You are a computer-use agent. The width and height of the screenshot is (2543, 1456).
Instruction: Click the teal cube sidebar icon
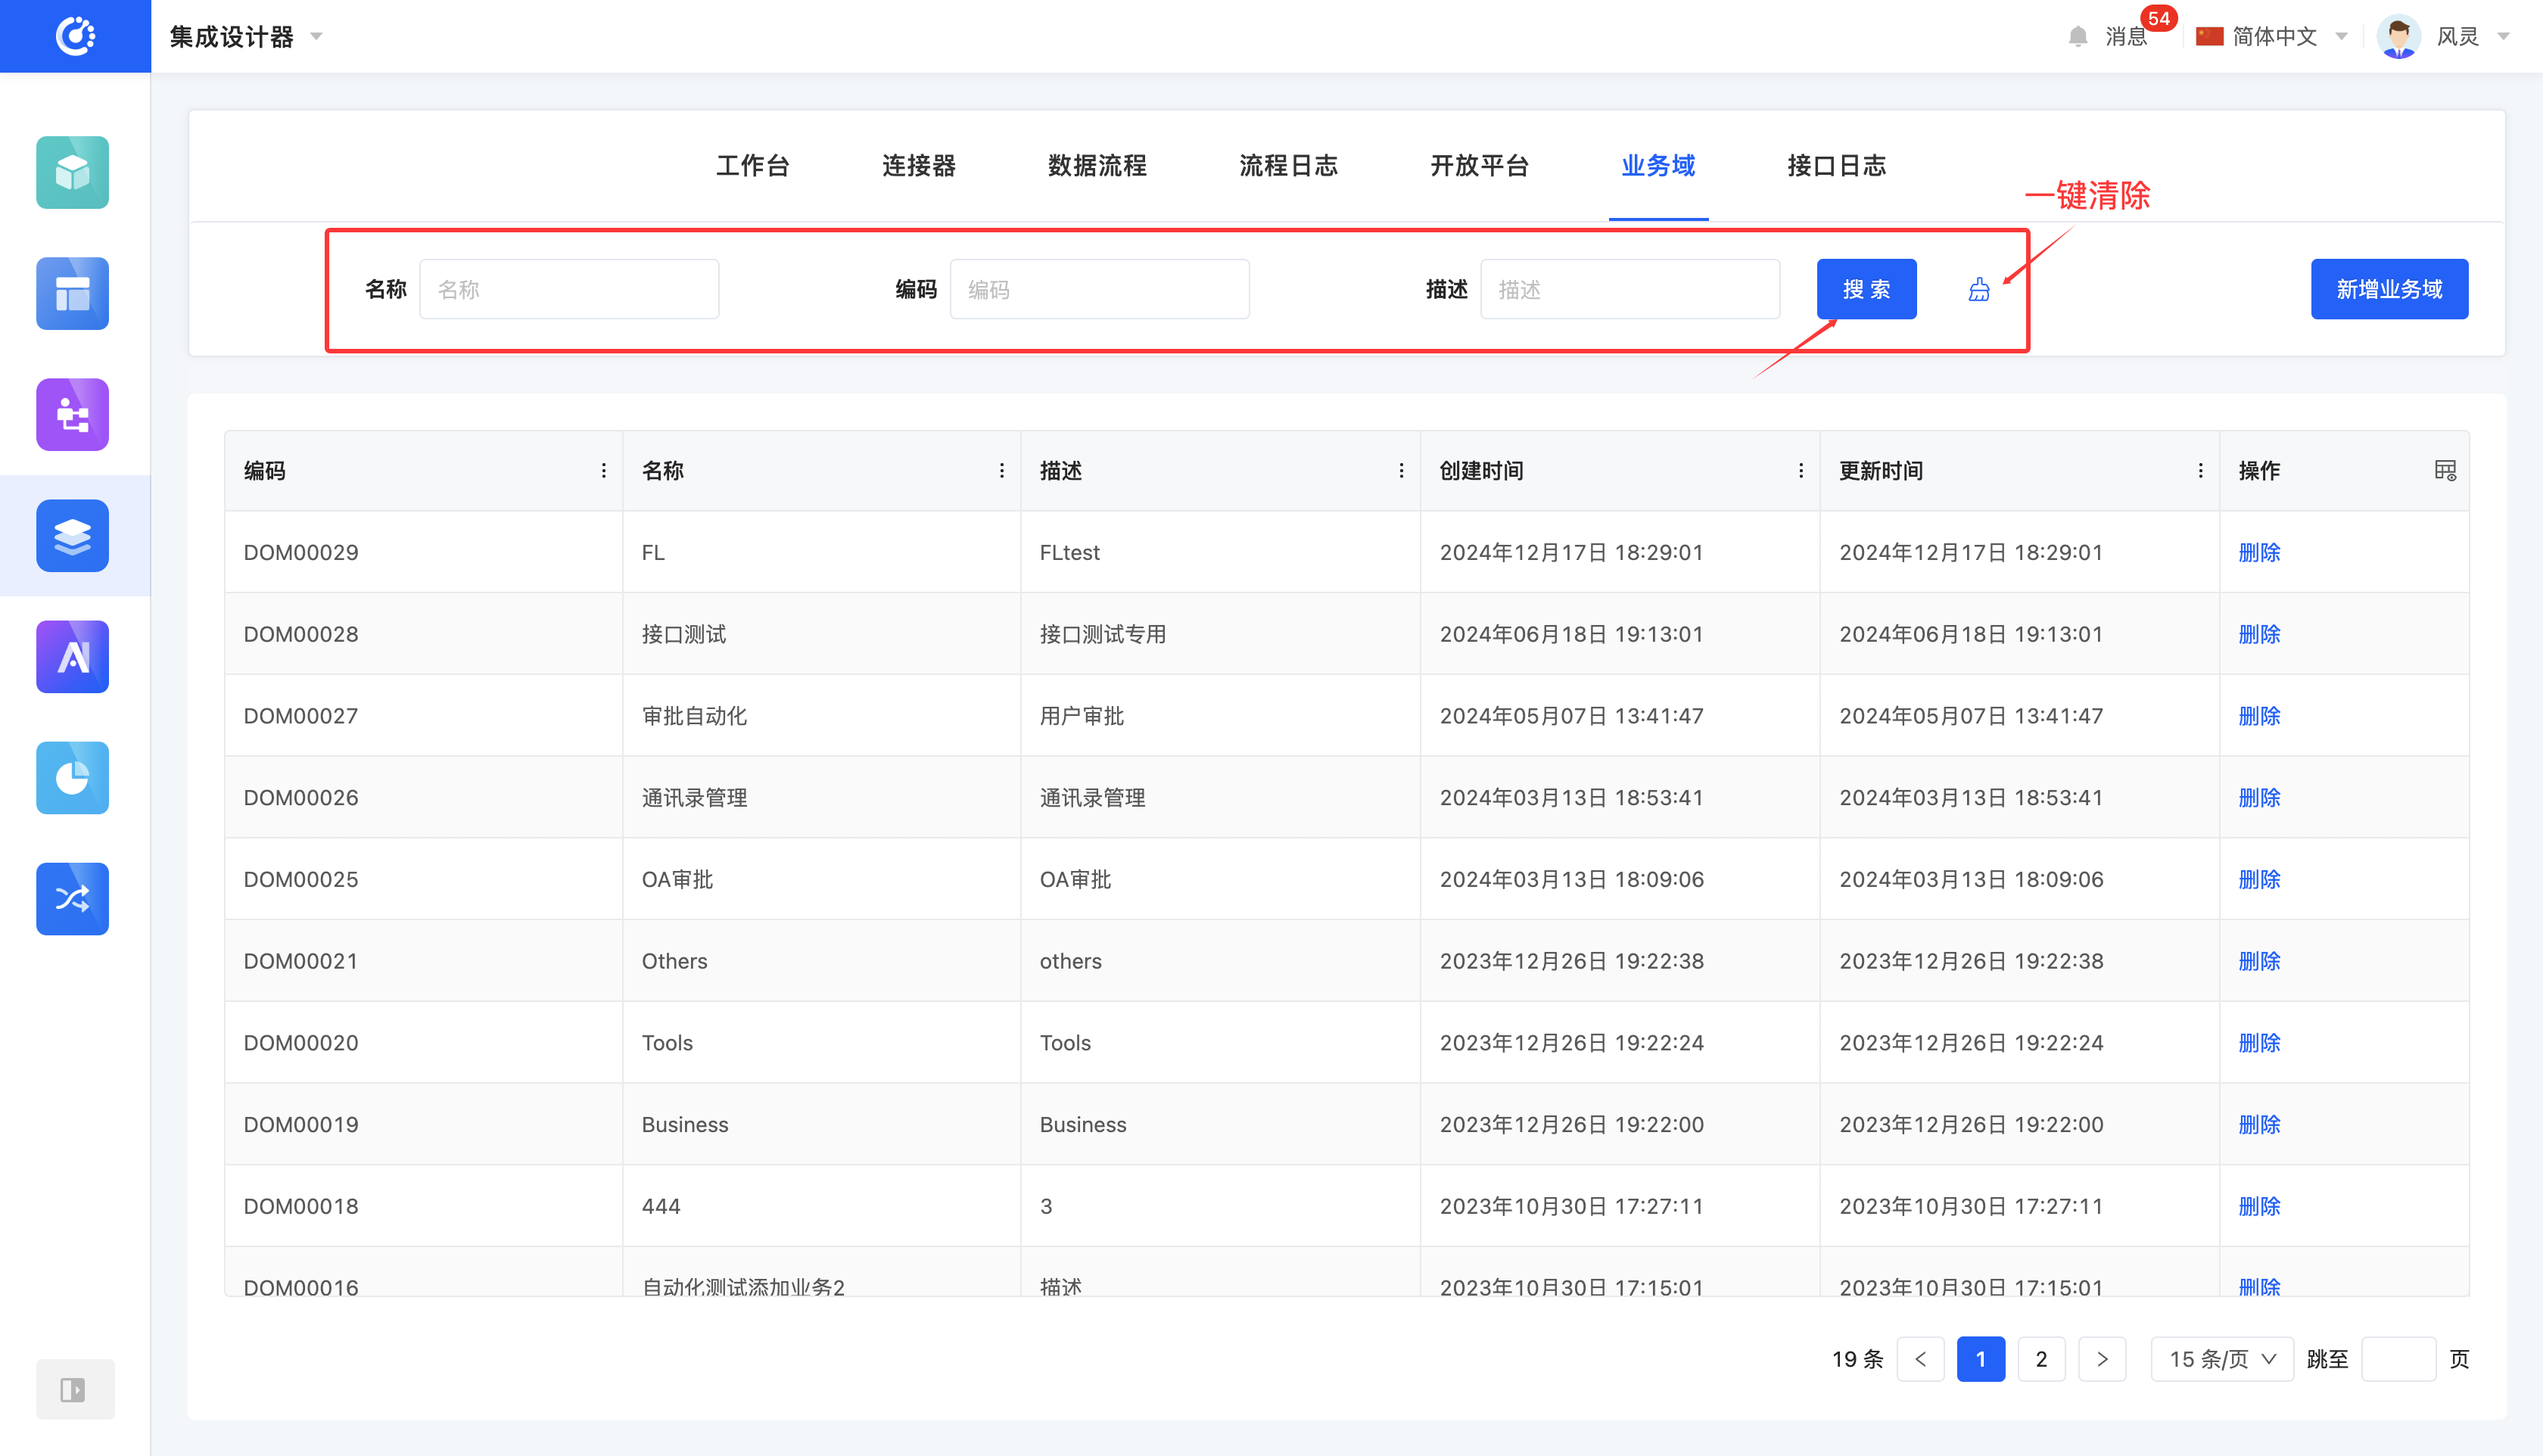point(72,172)
